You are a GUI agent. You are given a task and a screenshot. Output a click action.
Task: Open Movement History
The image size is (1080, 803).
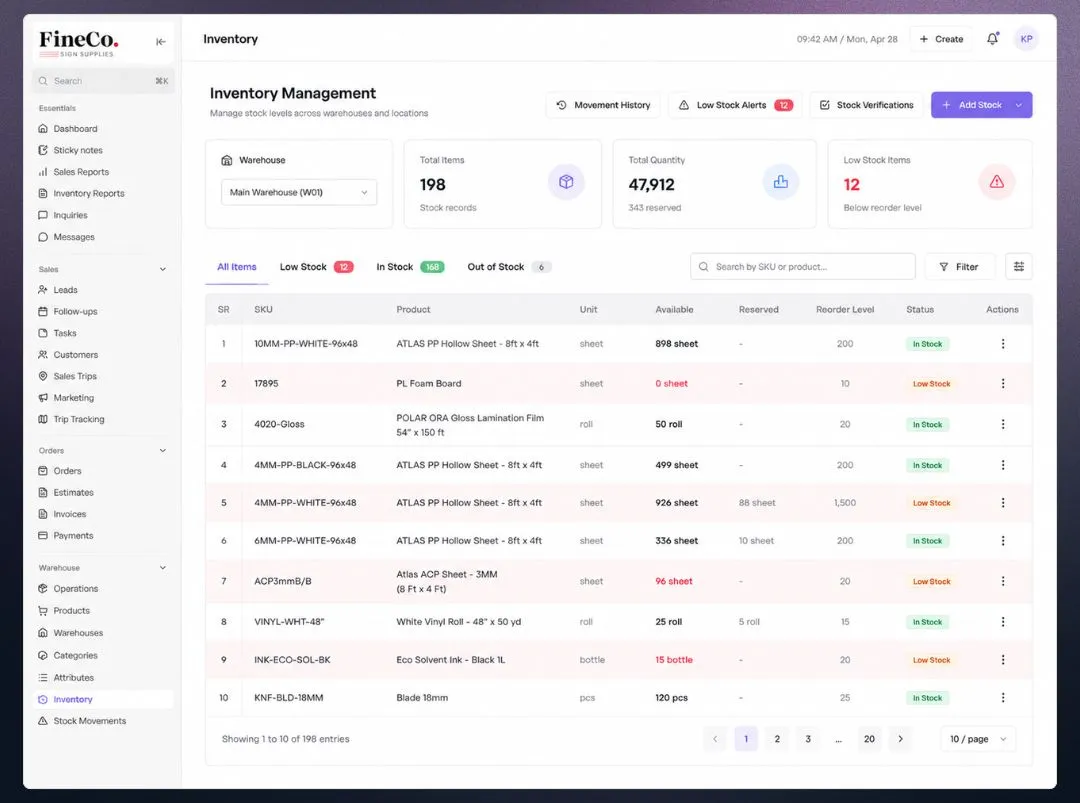603,105
